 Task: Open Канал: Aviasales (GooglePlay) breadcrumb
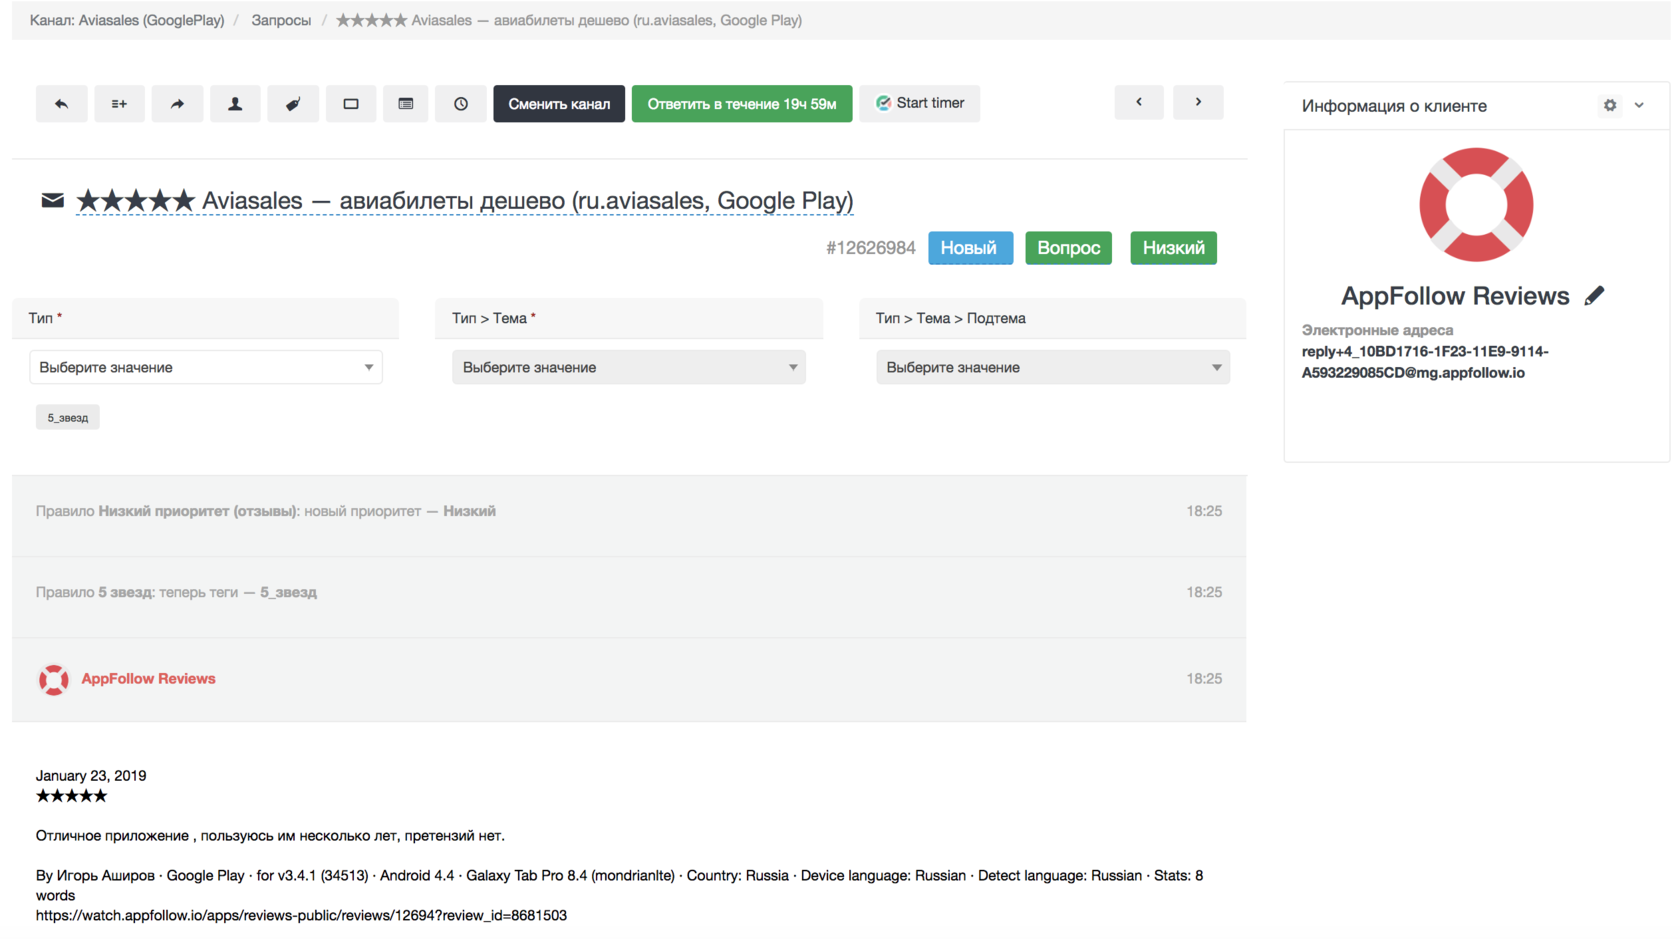pyautogui.click(x=127, y=20)
